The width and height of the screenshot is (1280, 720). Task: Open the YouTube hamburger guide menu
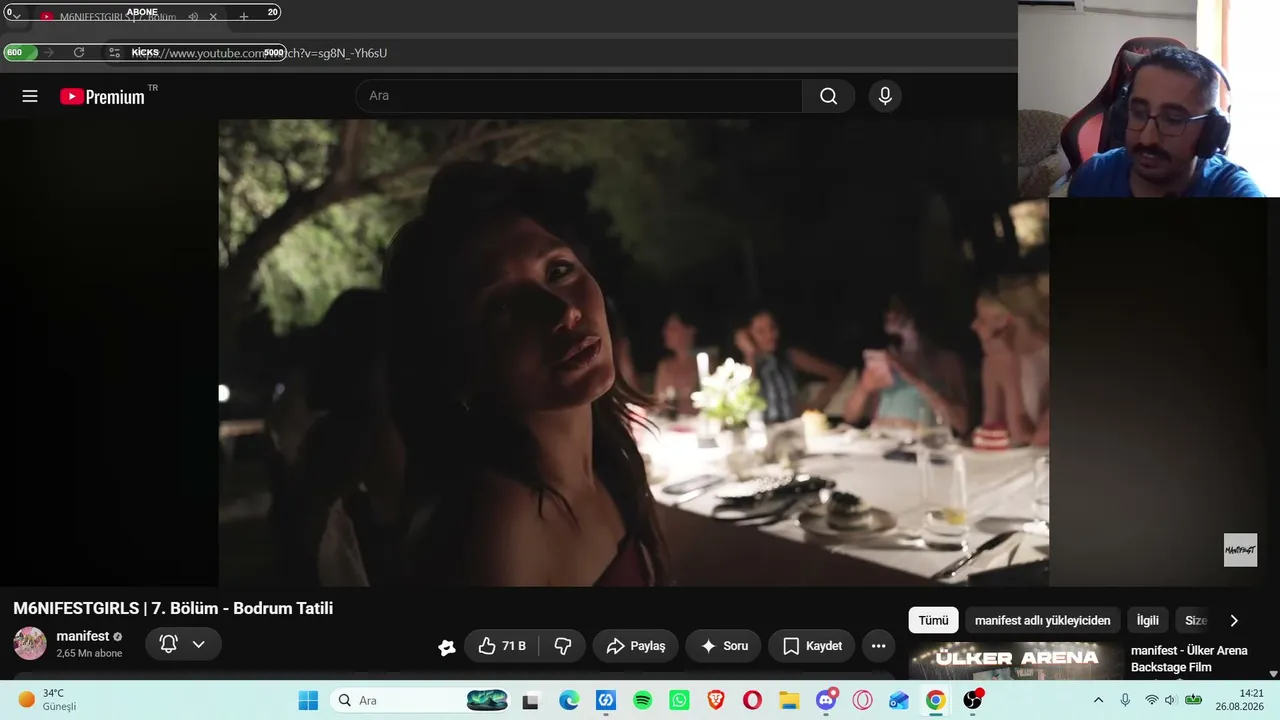coord(30,96)
